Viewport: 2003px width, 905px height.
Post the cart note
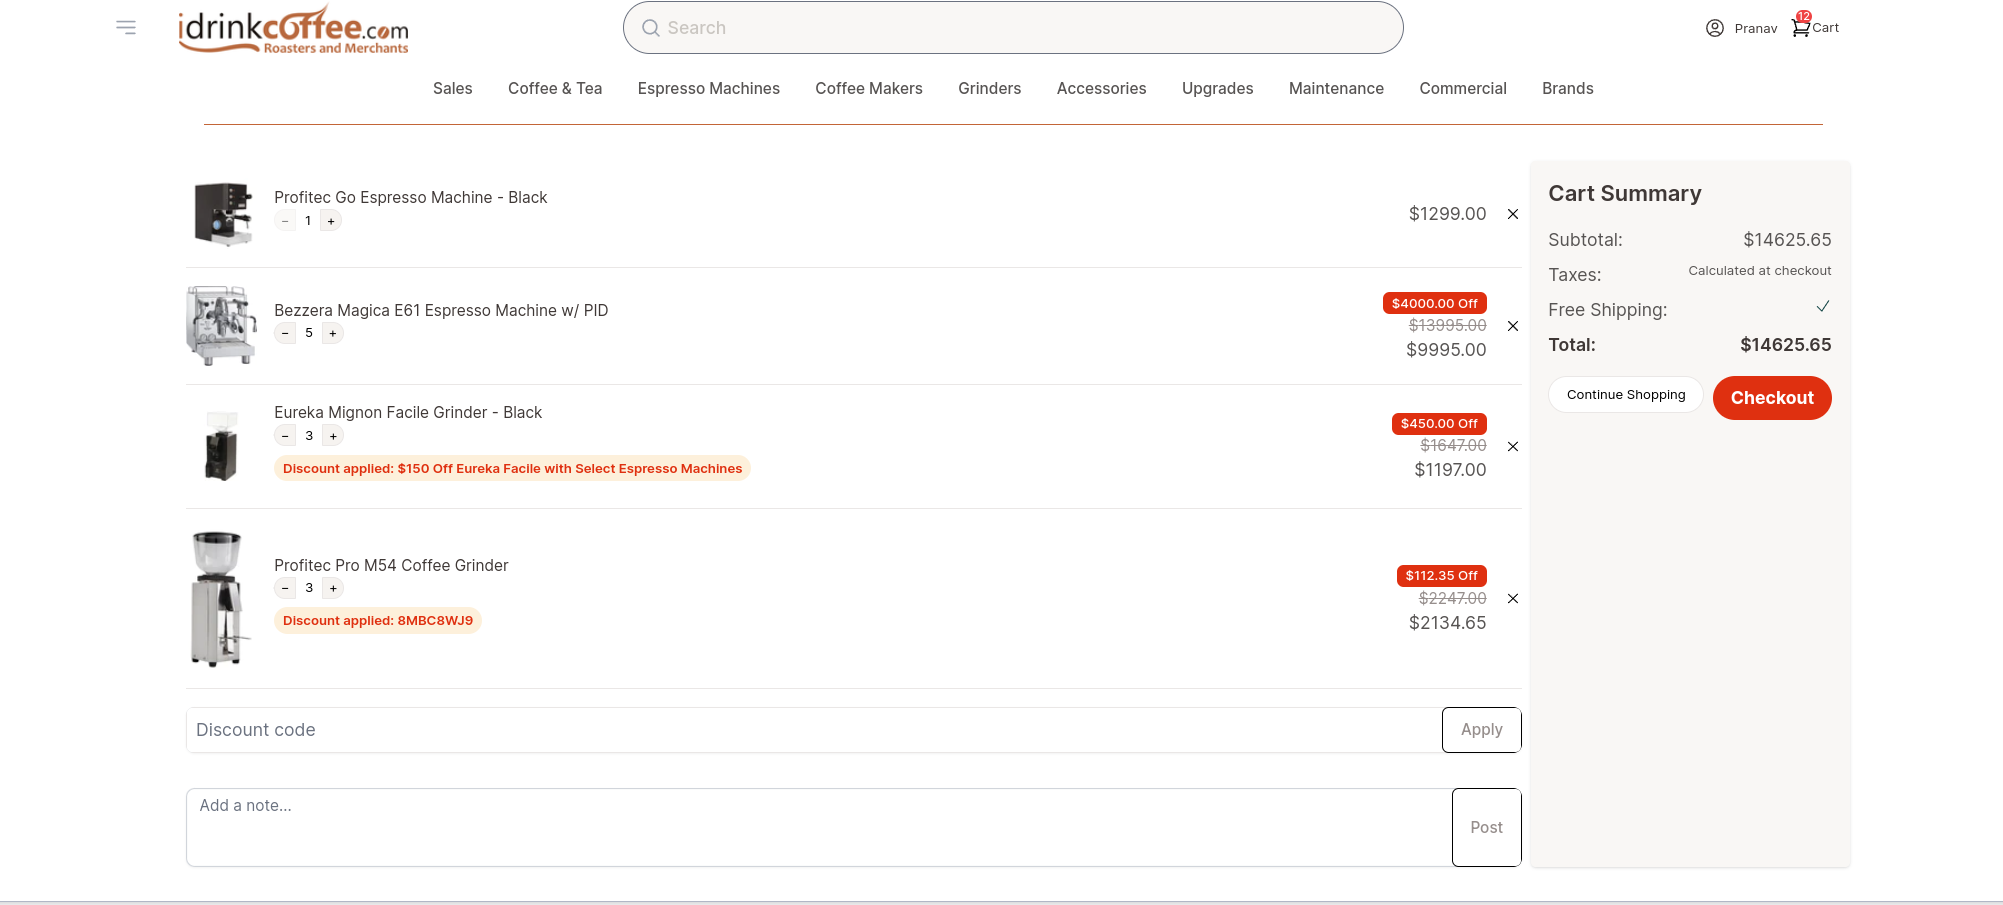1486,828
